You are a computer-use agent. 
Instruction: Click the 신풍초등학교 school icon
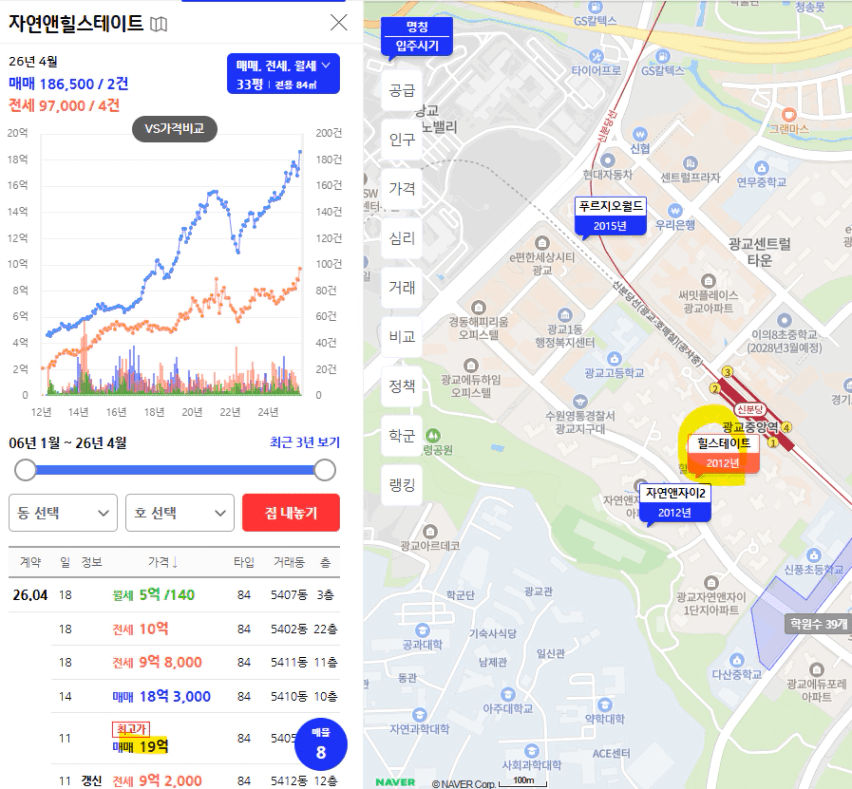(x=813, y=555)
